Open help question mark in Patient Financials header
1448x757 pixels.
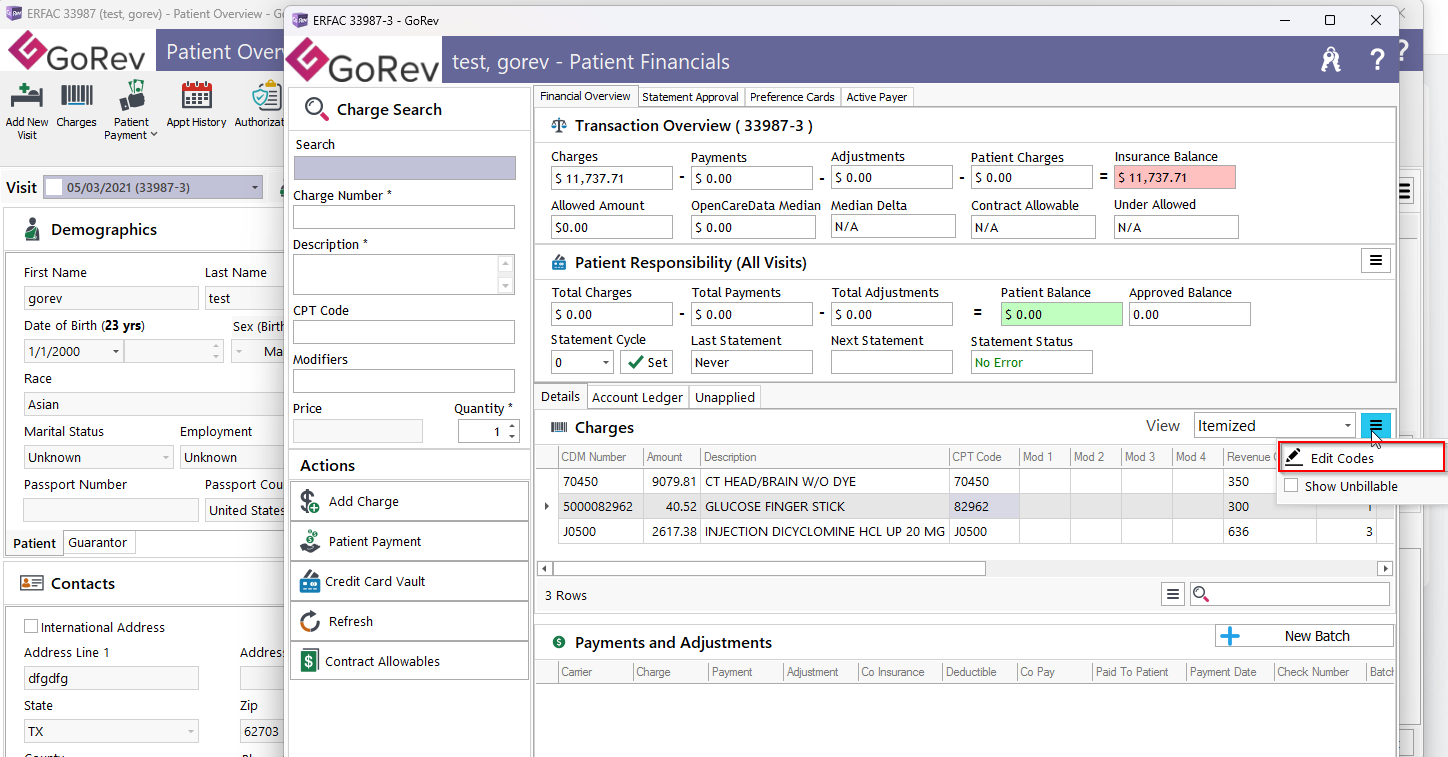(1377, 60)
